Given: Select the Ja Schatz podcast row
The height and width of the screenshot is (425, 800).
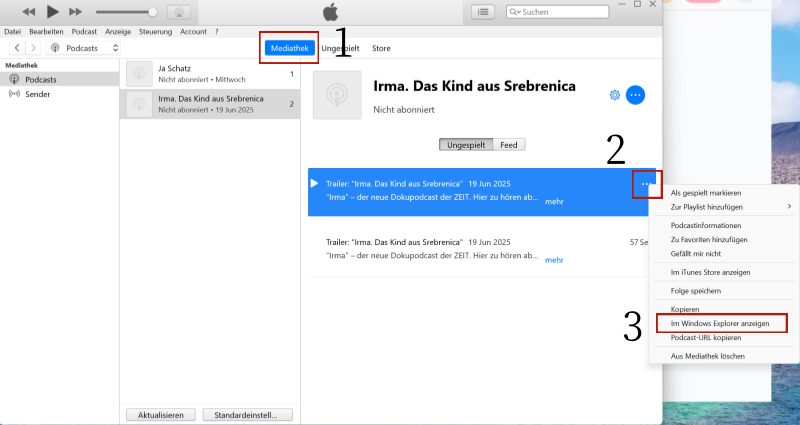Looking at the screenshot, I should click(x=210, y=74).
